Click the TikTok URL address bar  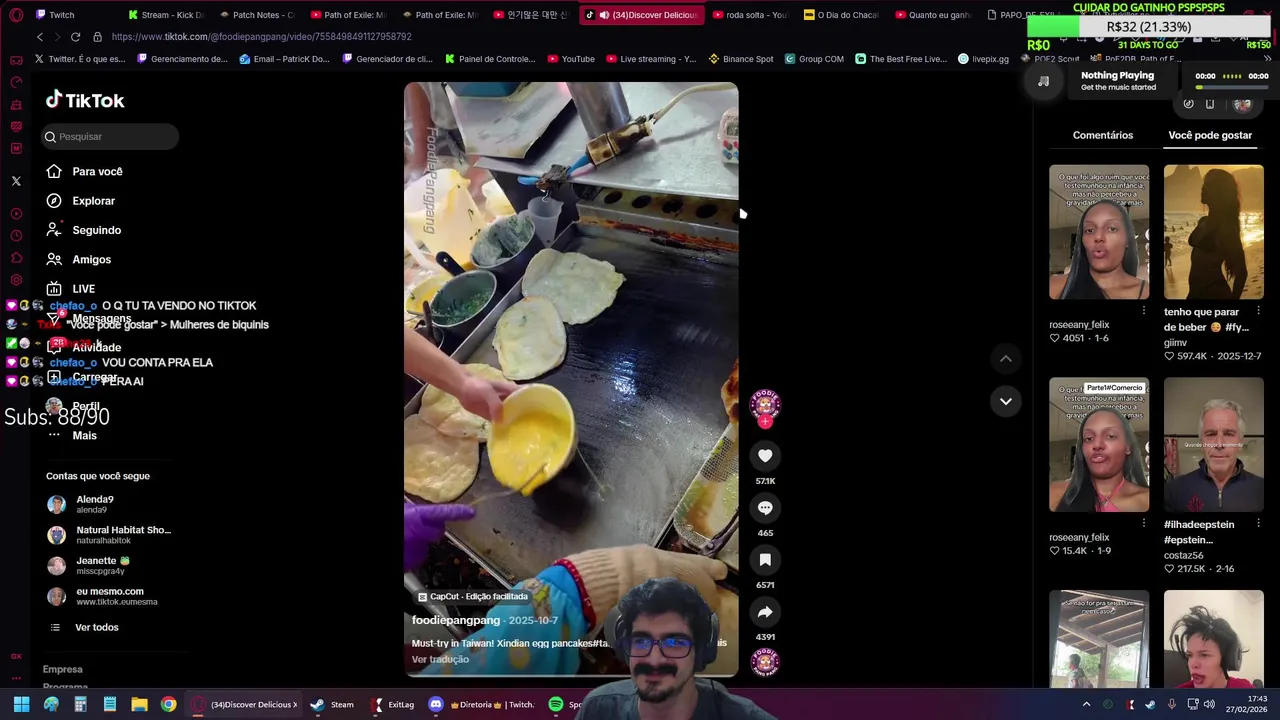261,37
